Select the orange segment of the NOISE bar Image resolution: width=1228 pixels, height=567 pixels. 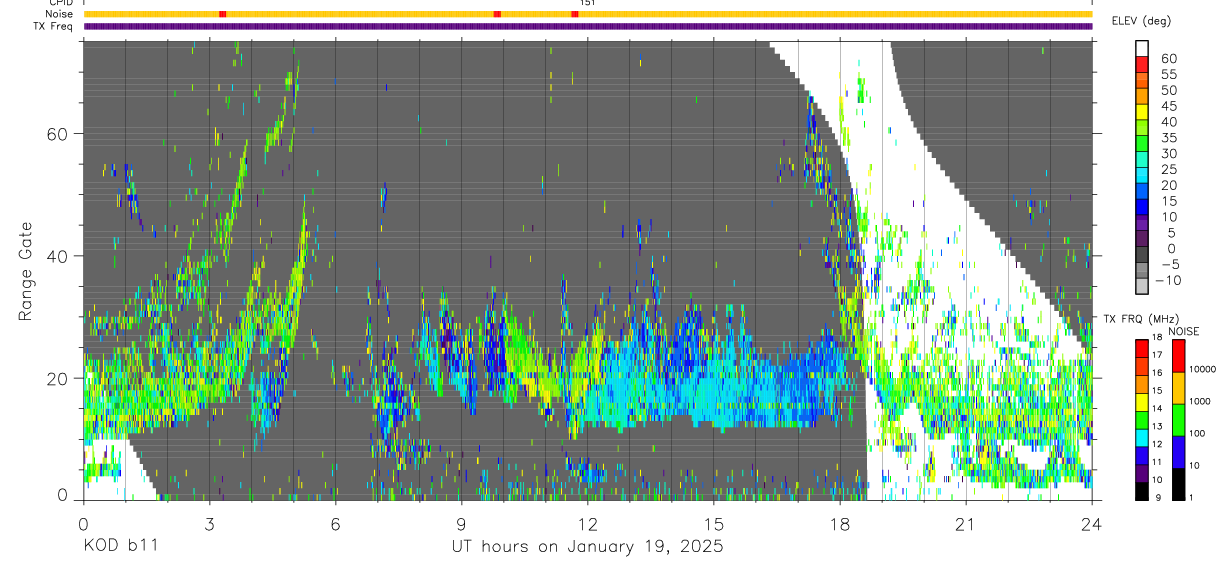click(x=1177, y=388)
